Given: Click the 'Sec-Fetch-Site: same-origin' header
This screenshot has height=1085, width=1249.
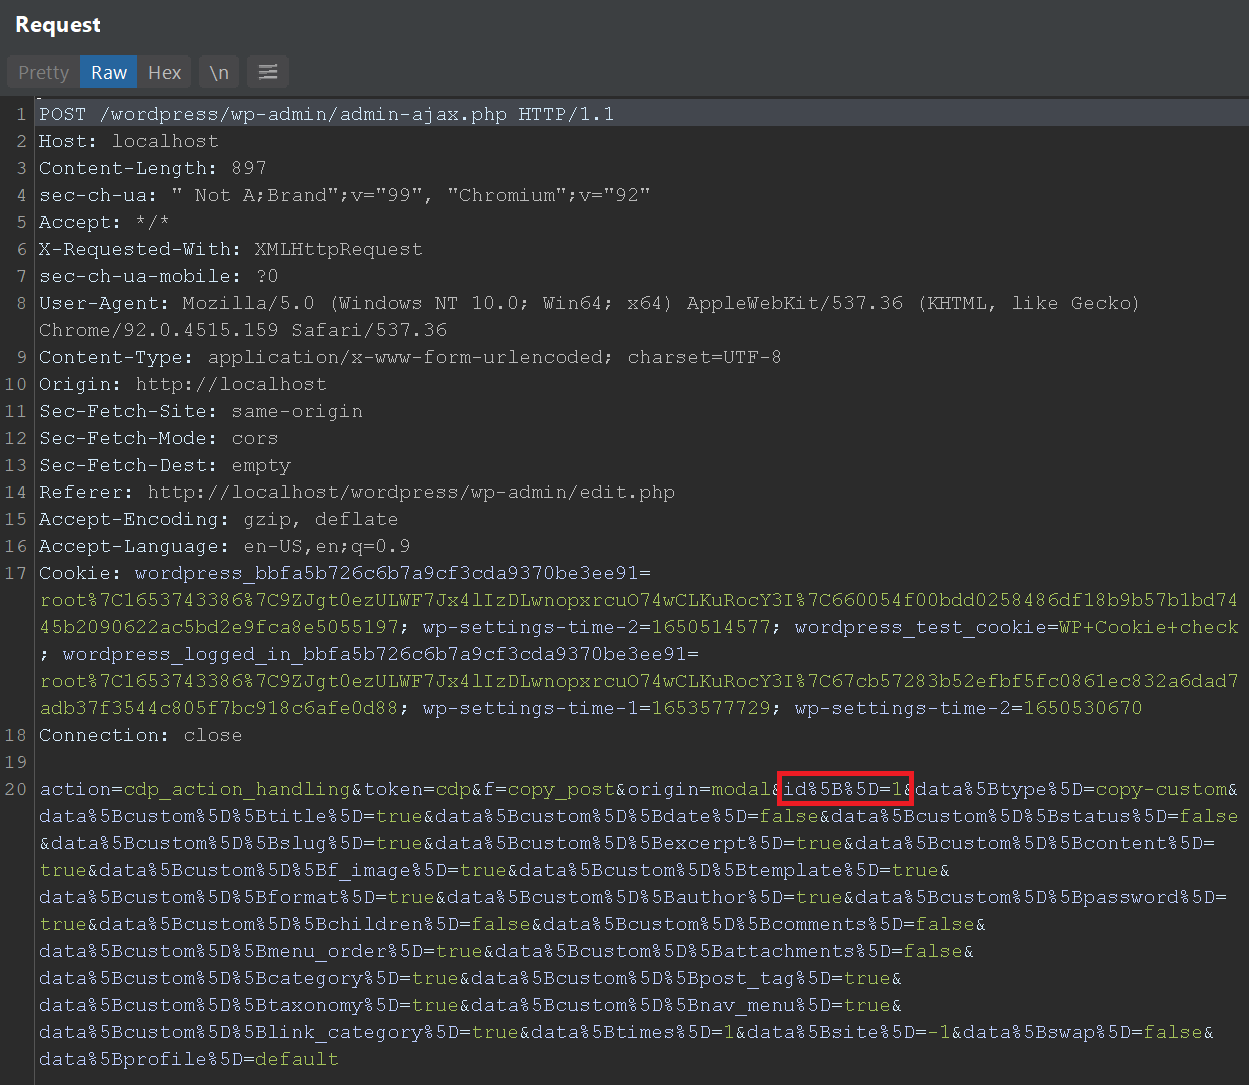Looking at the screenshot, I should [x=200, y=411].
